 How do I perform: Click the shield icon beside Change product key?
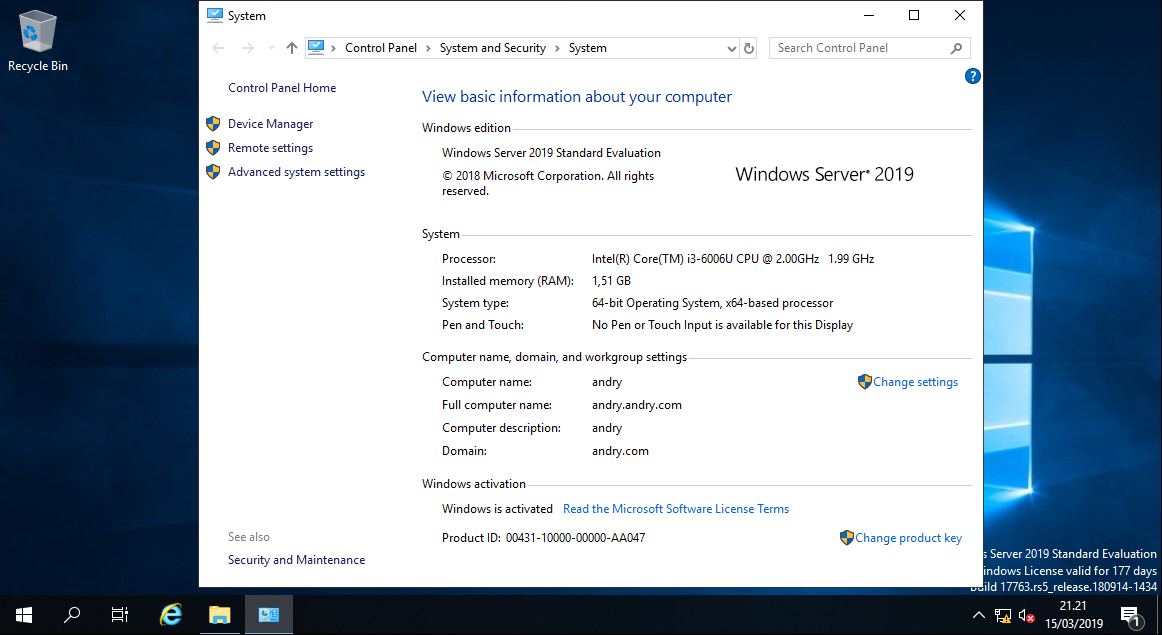point(847,538)
